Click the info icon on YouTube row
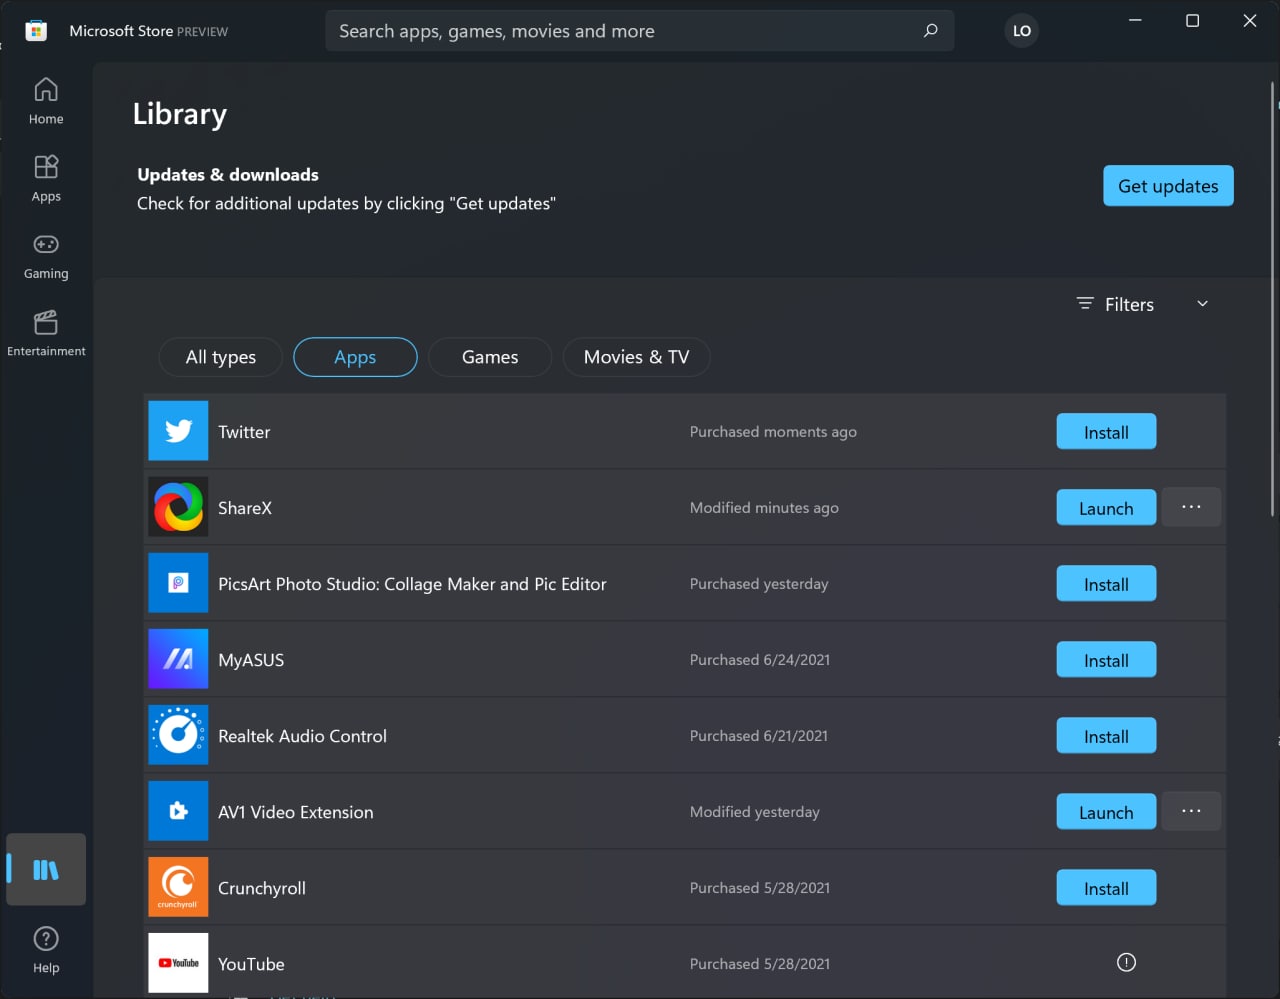Viewport: 1280px width, 999px height. pos(1126,963)
